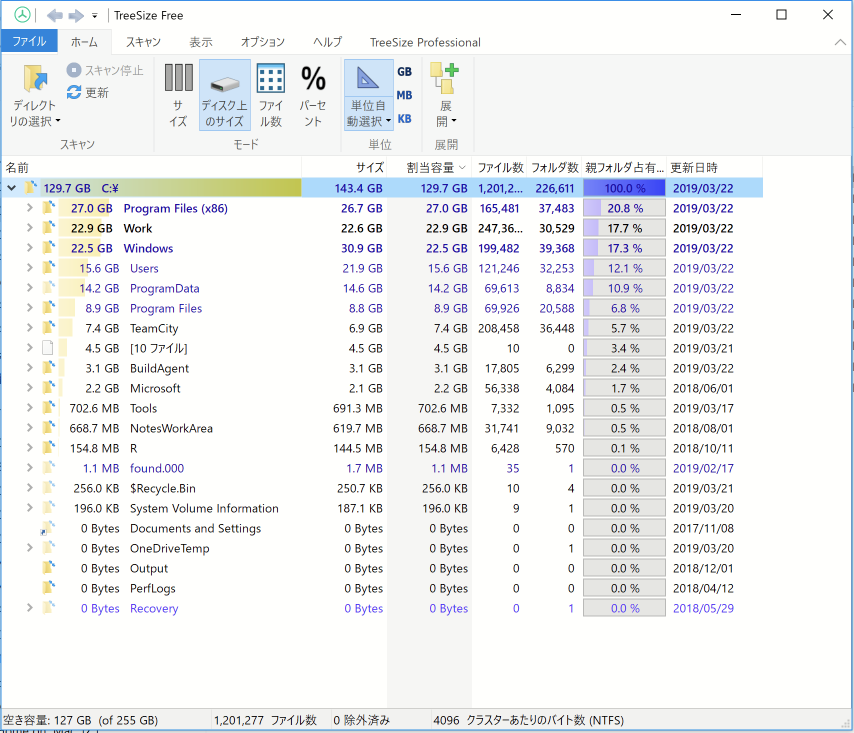Click the TeamCity folder icon
The width and height of the screenshot is (854, 733).
click(x=49, y=328)
